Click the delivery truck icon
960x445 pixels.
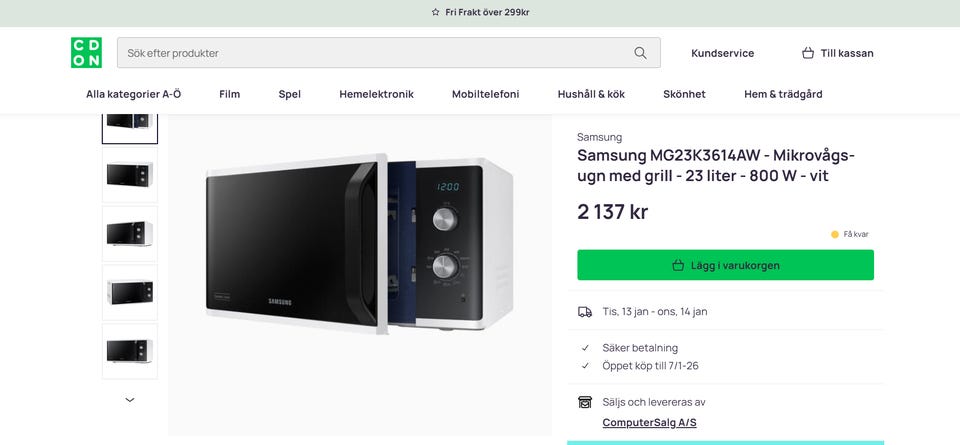585,311
